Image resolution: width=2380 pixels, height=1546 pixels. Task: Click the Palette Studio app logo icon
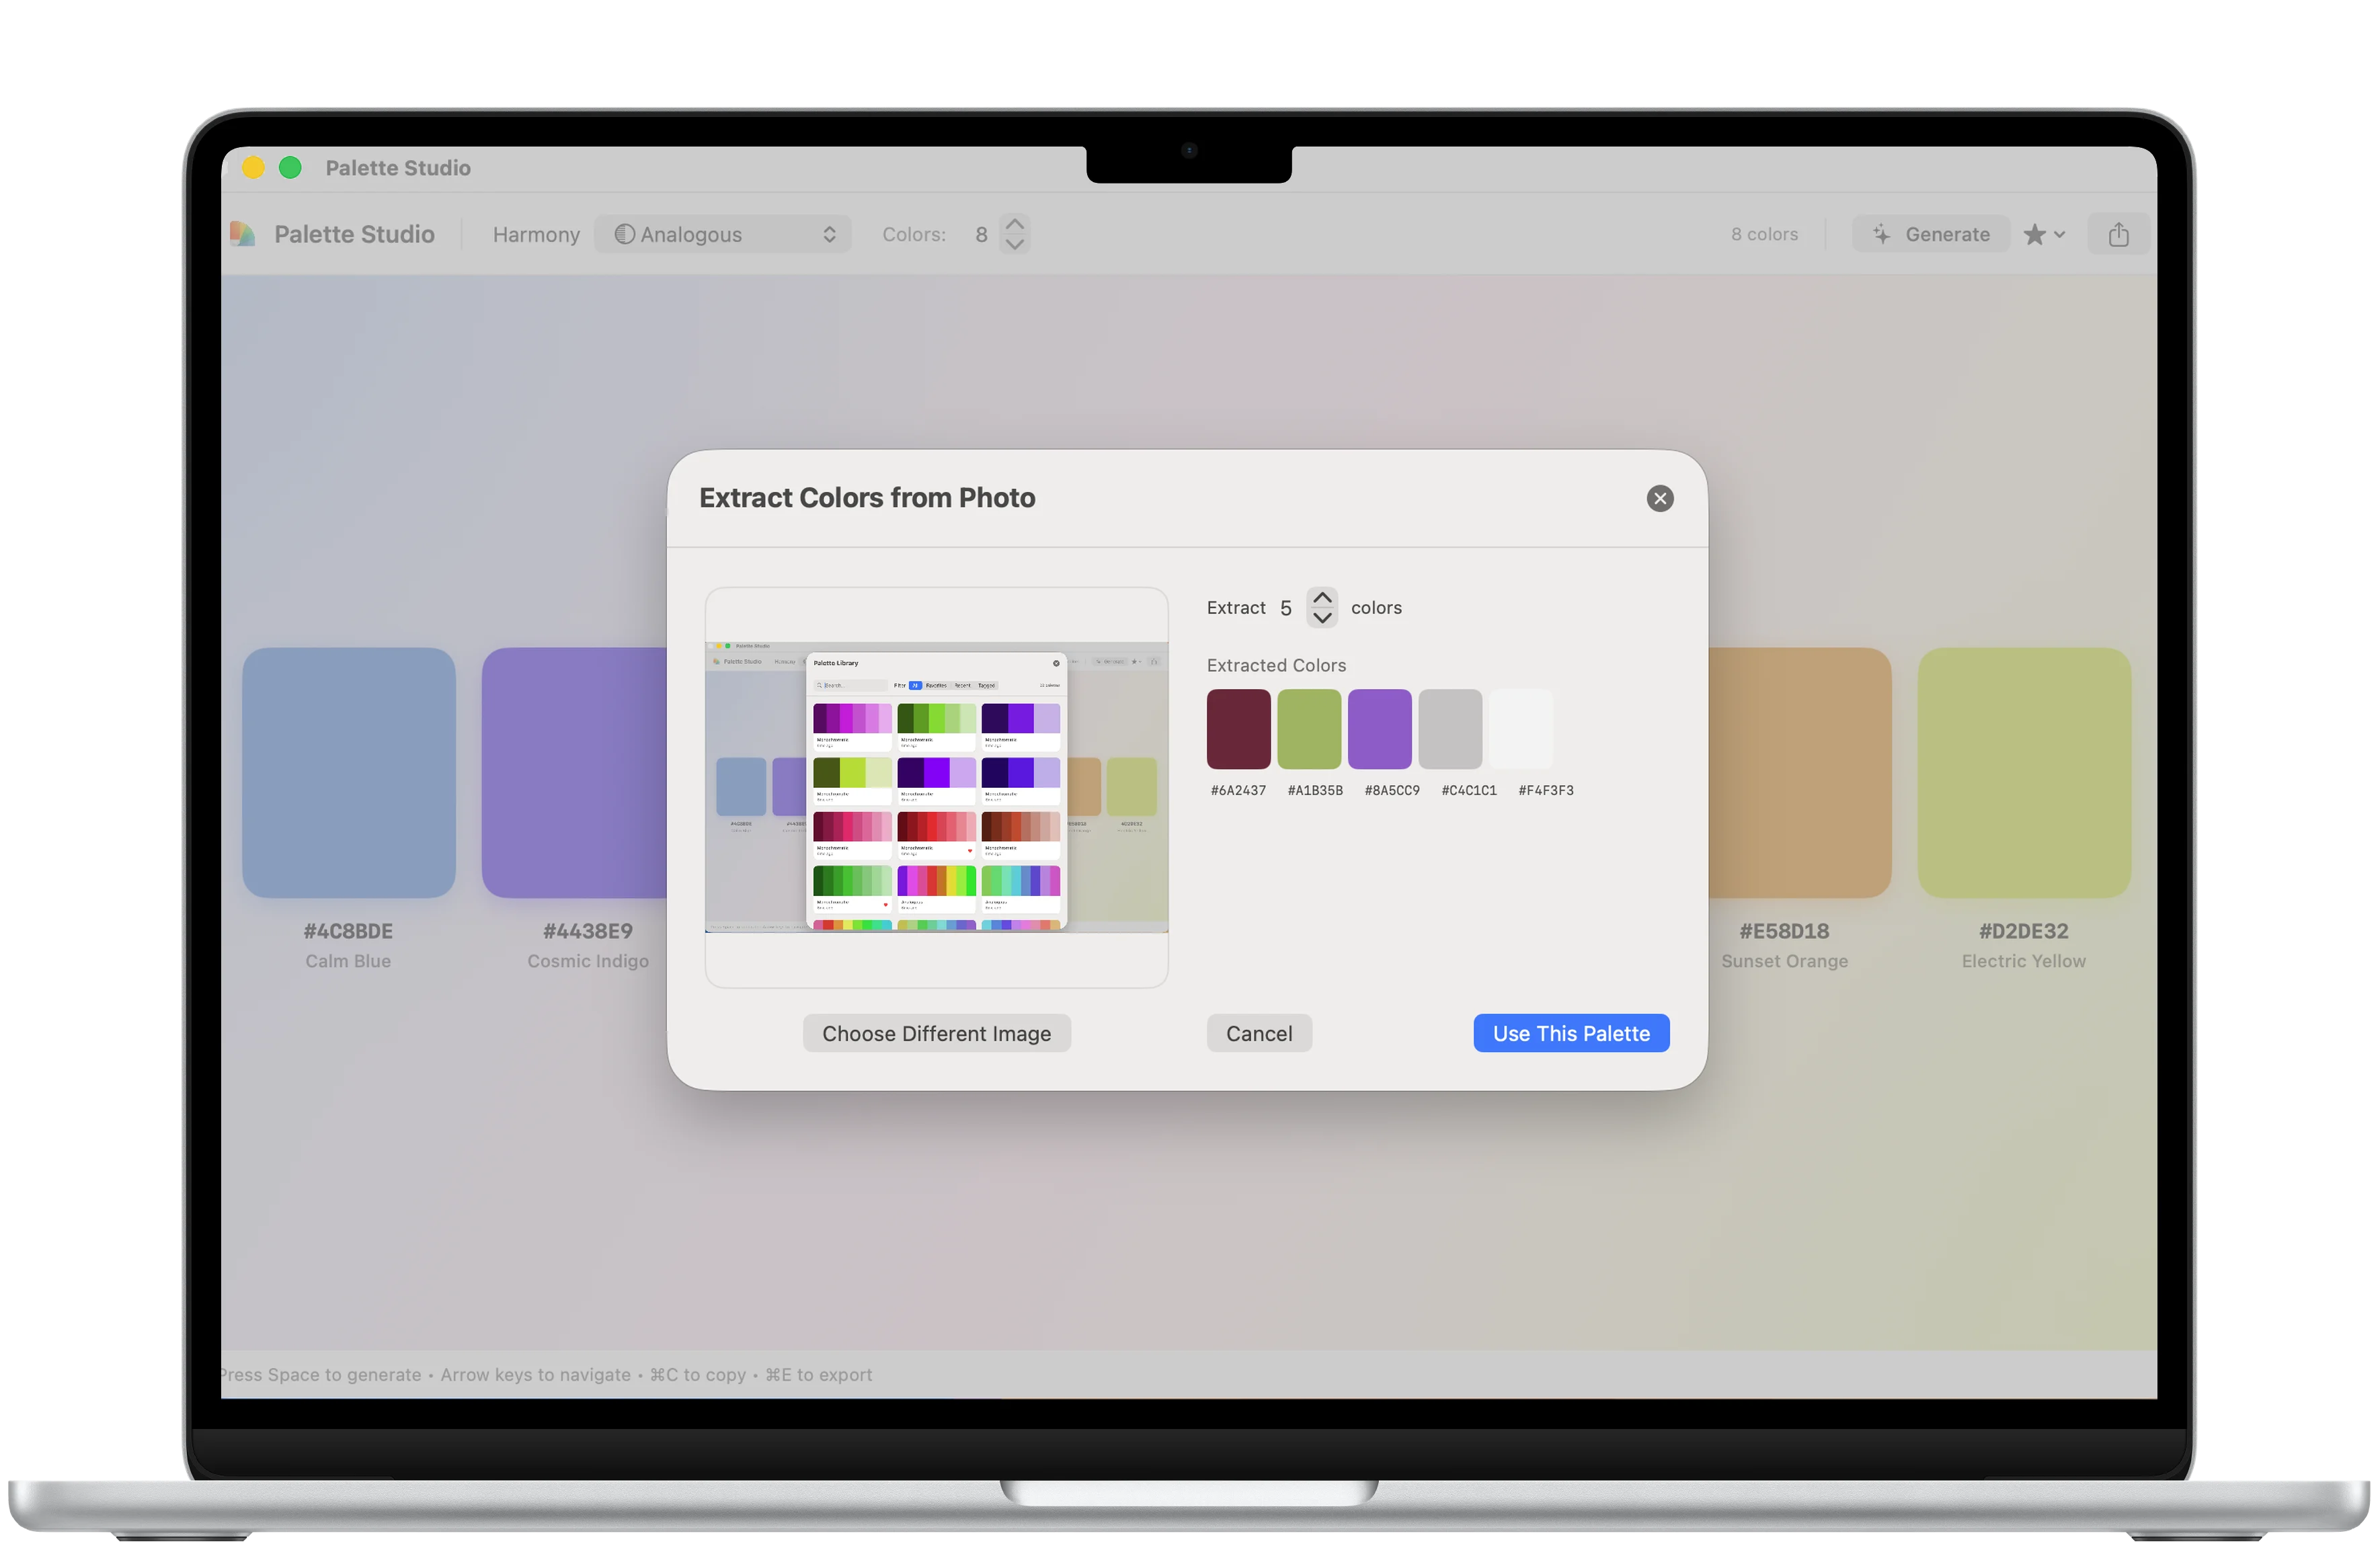coord(242,234)
